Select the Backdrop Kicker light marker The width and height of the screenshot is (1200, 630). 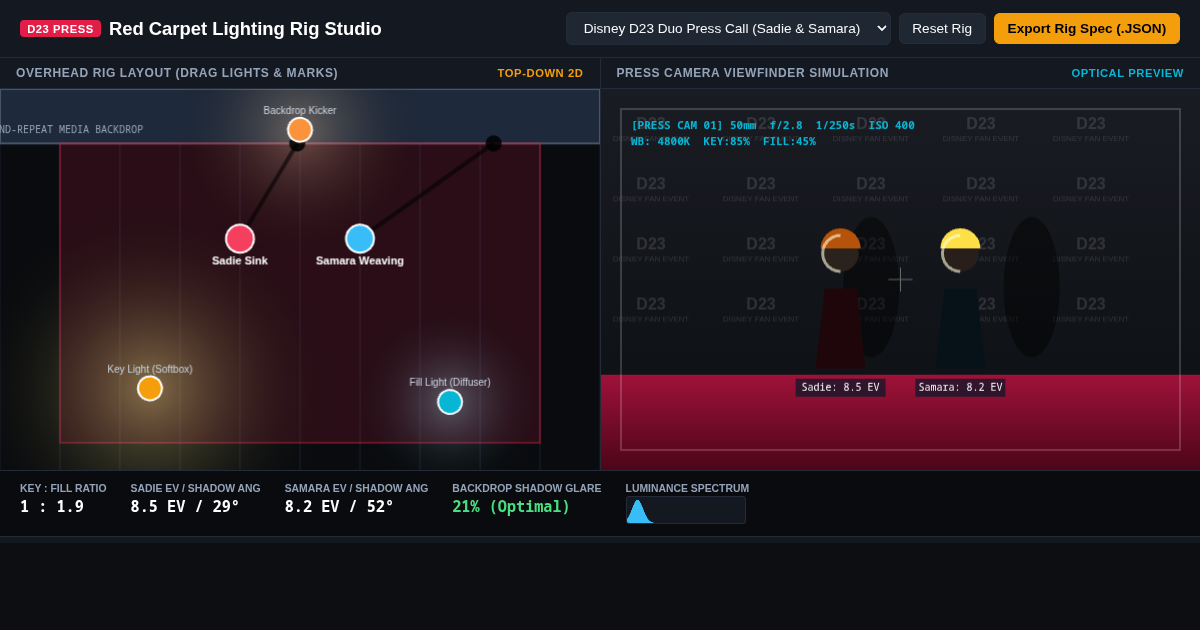coord(300,130)
